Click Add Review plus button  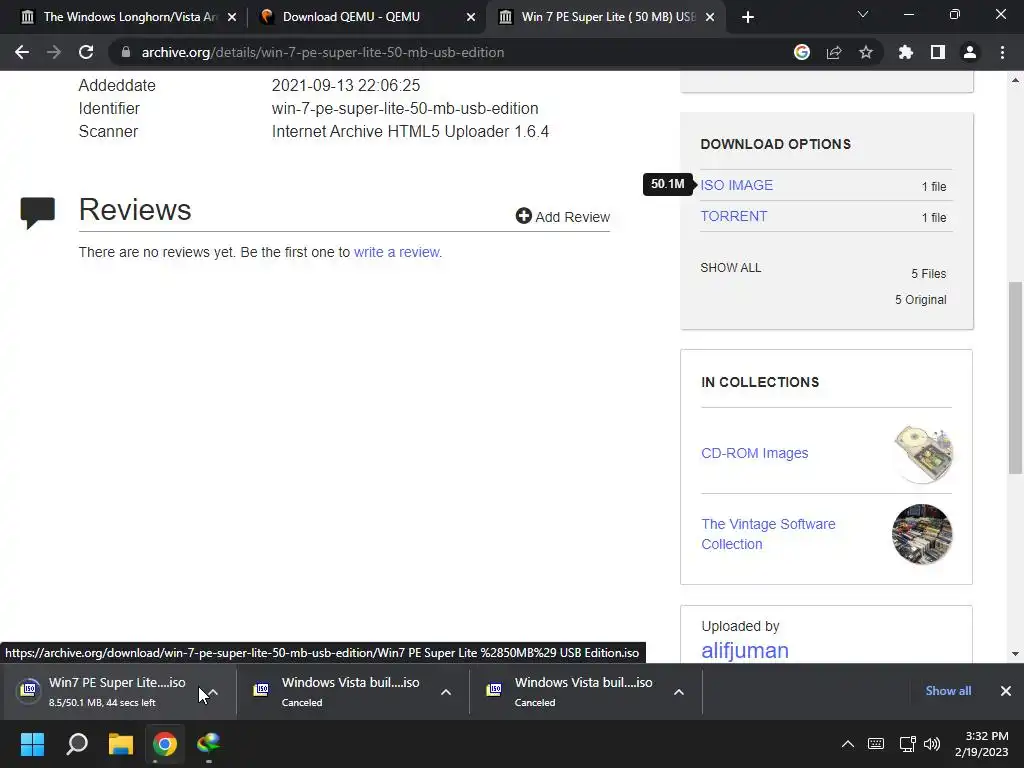[562, 216]
